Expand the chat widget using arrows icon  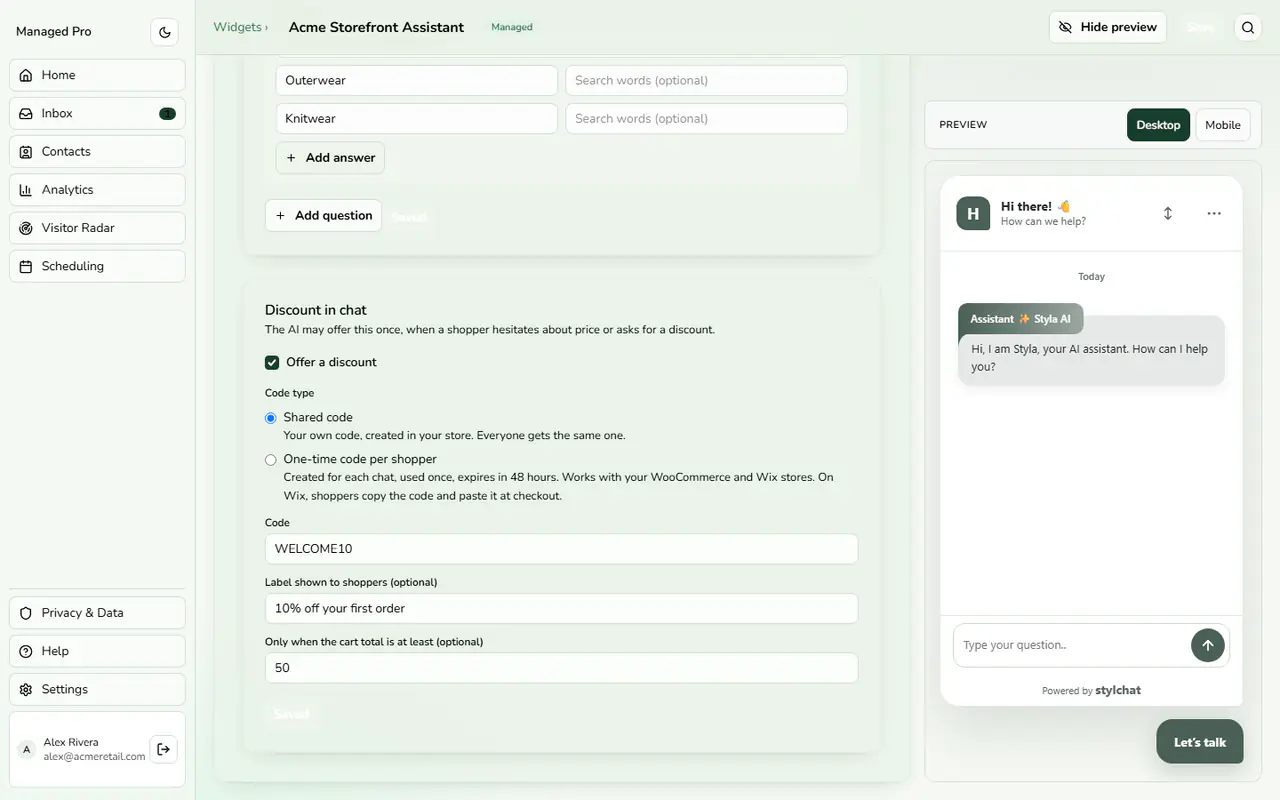click(1168, 213)
